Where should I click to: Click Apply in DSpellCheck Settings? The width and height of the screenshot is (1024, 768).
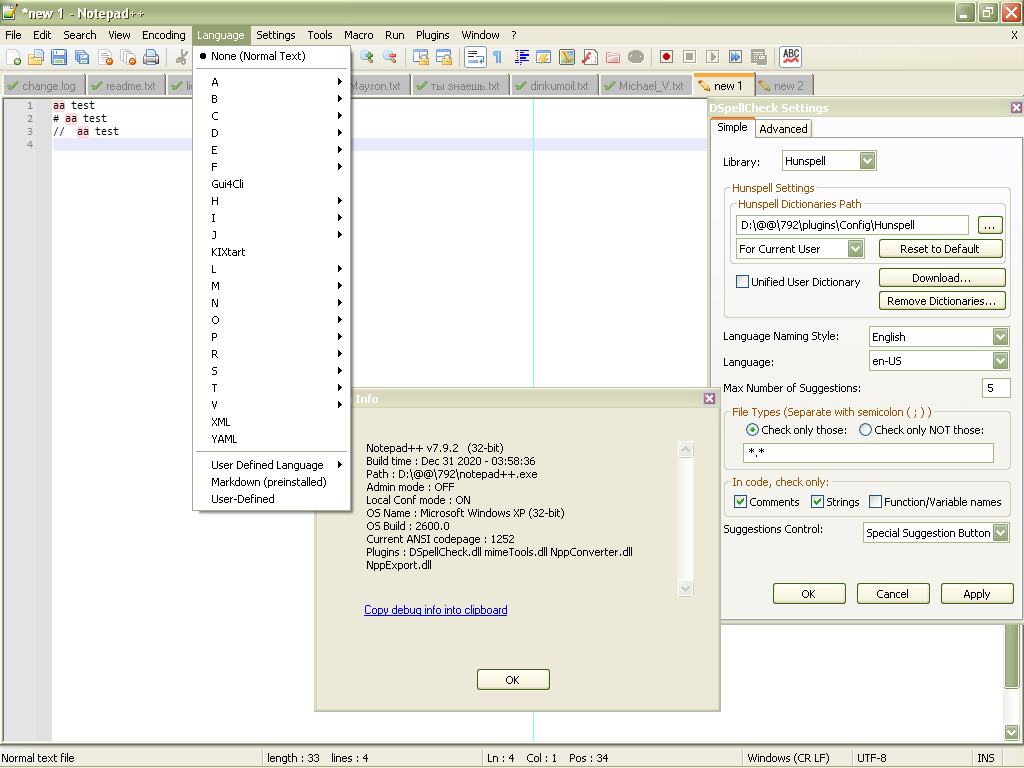coord(976,594)
